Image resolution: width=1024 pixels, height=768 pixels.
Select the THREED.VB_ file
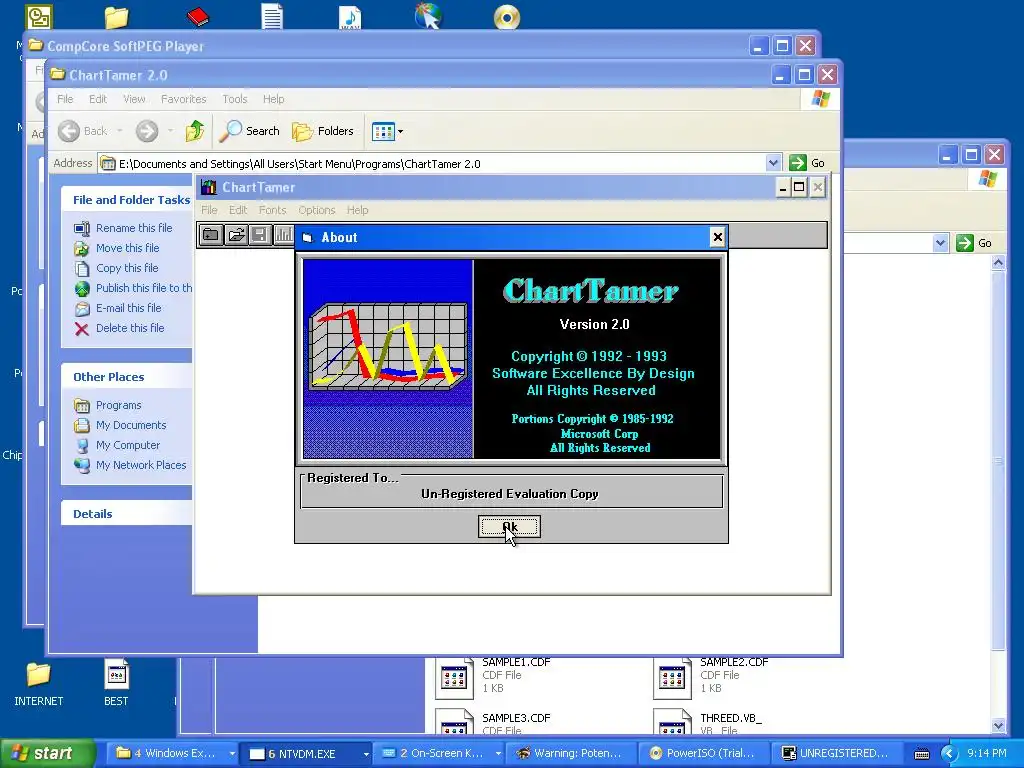708,722
